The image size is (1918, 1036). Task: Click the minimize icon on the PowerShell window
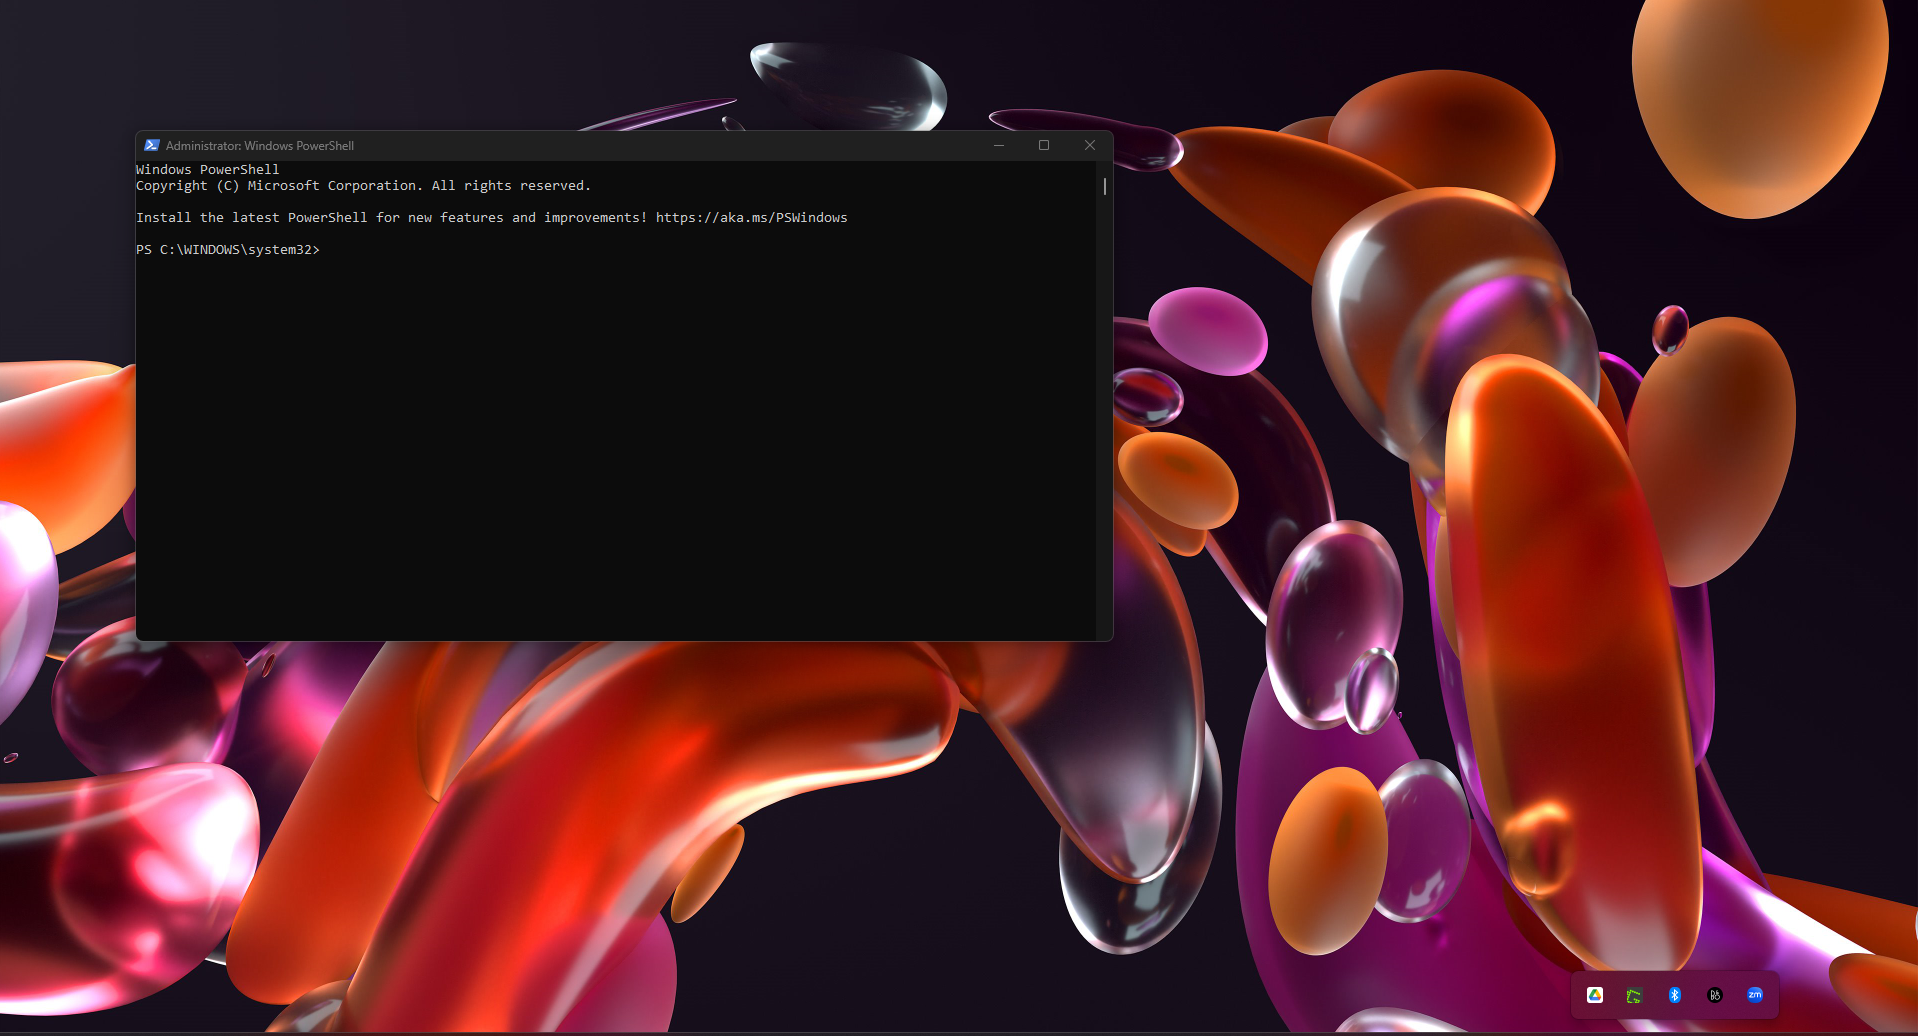click(x=998, y=145)
